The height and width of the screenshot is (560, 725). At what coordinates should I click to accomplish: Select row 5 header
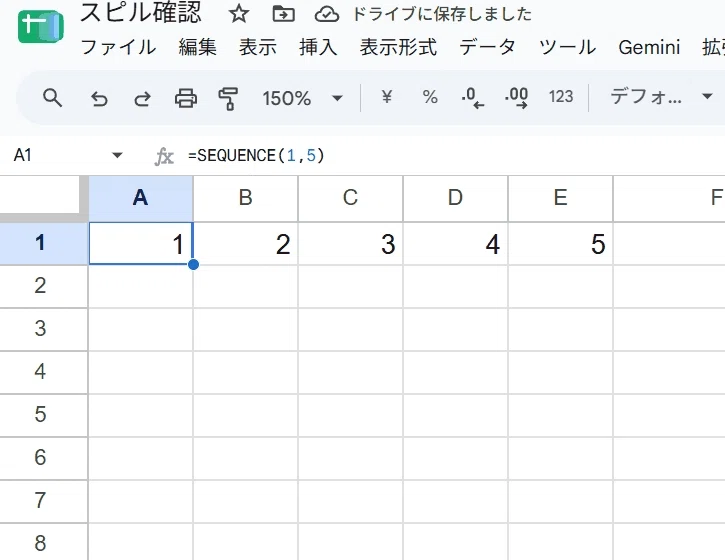[43, 415]
